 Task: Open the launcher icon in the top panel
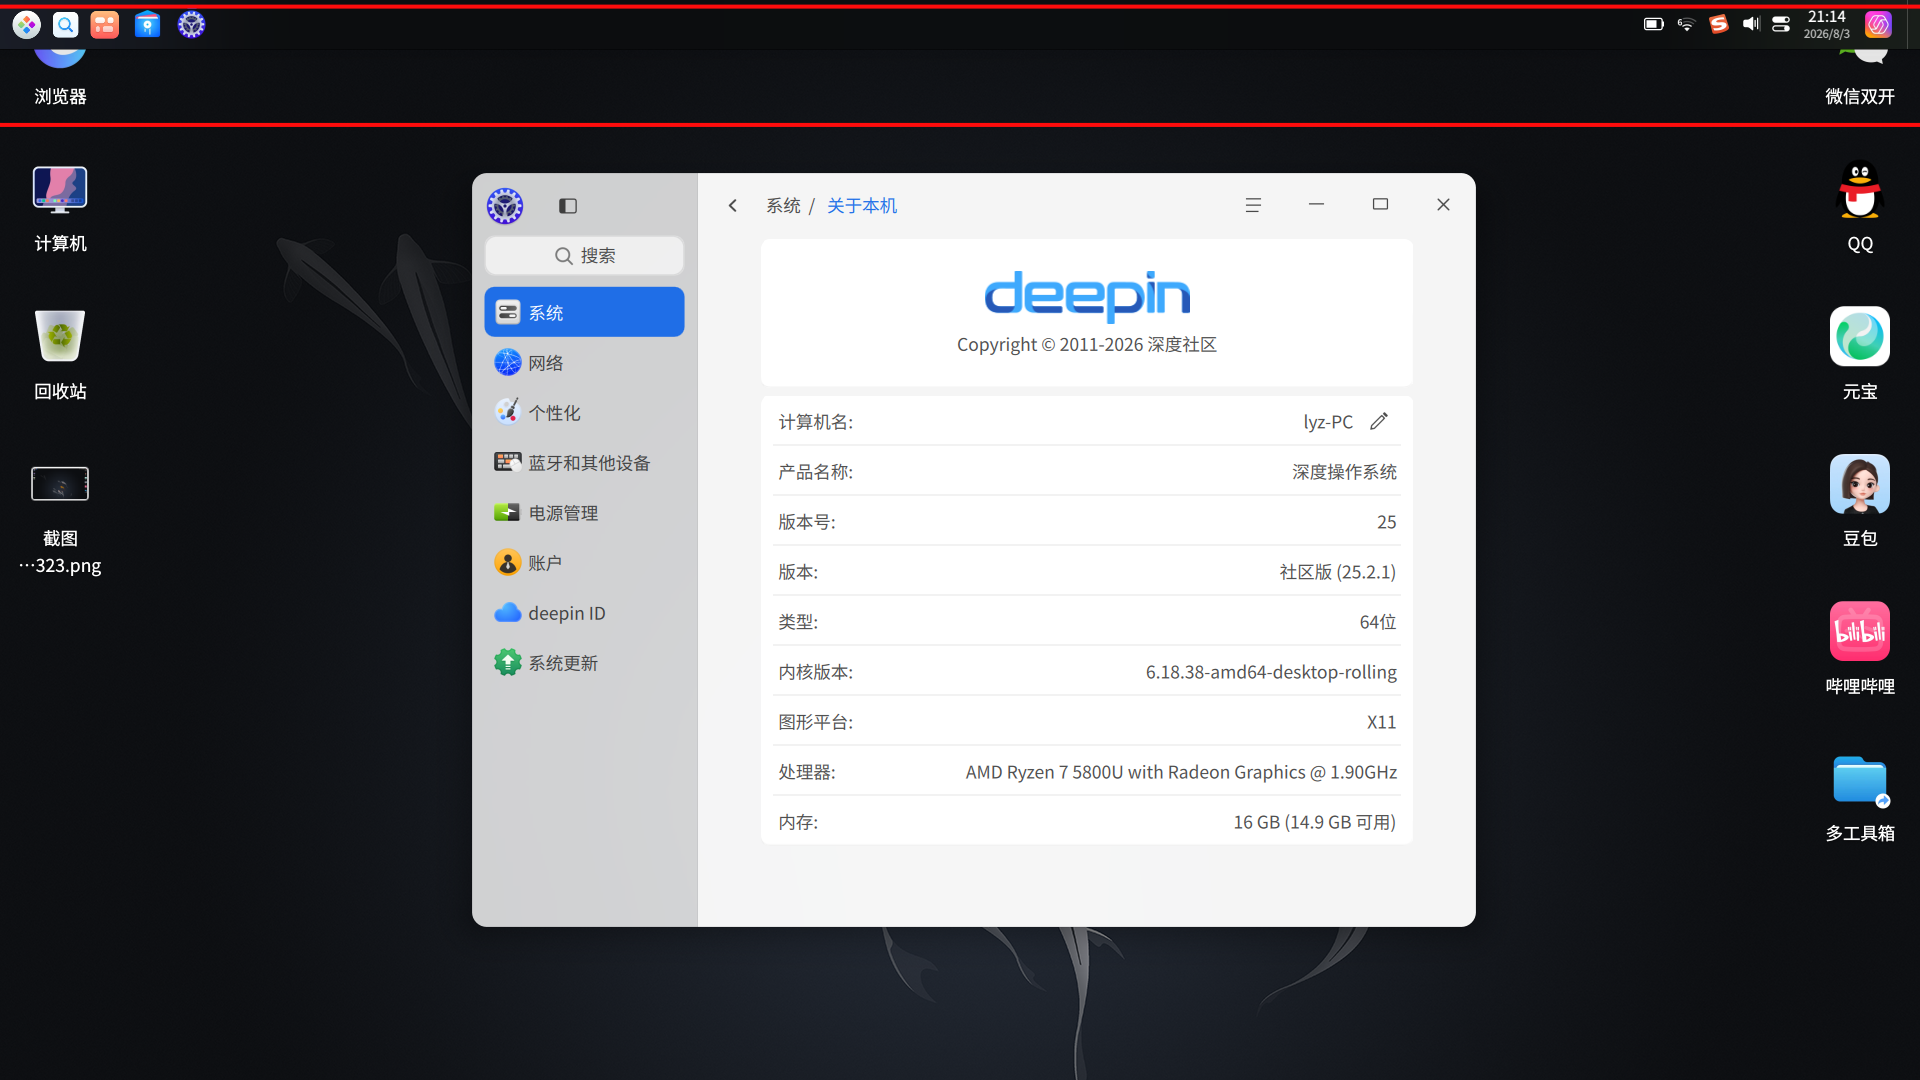[27, 25]
